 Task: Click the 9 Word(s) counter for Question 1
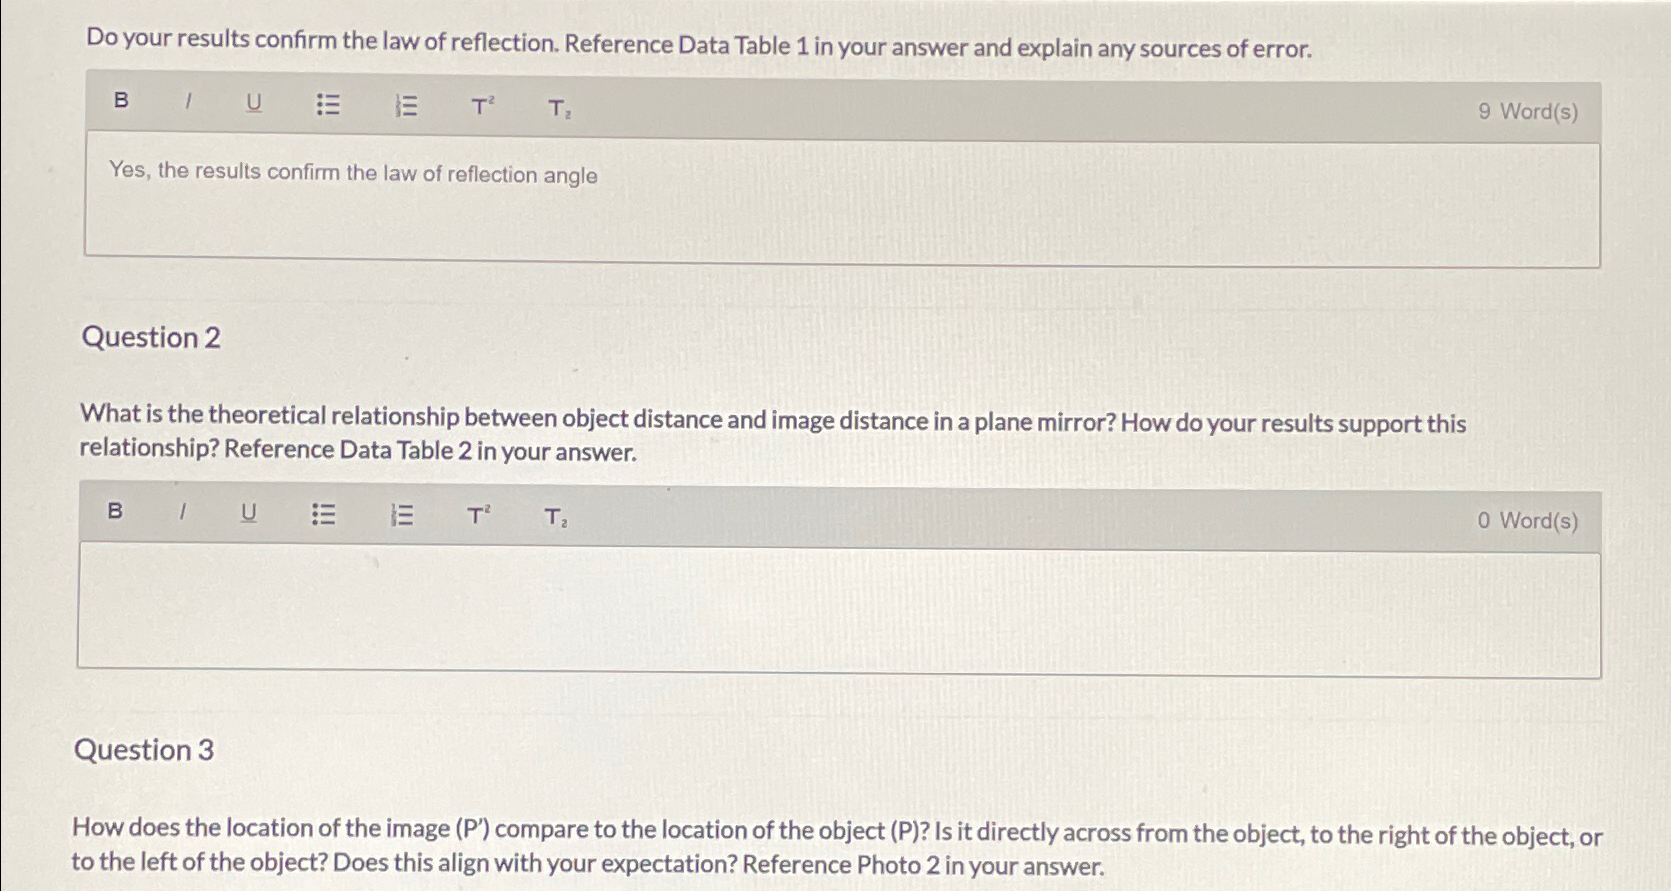[x=1528, y=109]
